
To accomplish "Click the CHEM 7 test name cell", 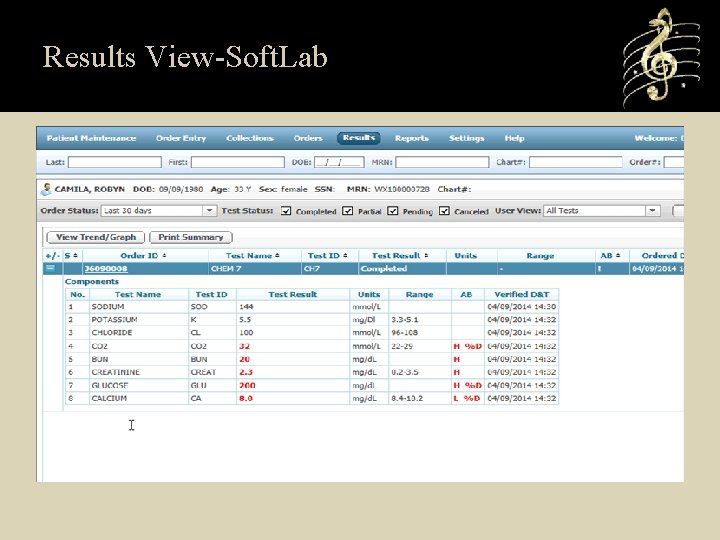I will (x=255, y=269).
